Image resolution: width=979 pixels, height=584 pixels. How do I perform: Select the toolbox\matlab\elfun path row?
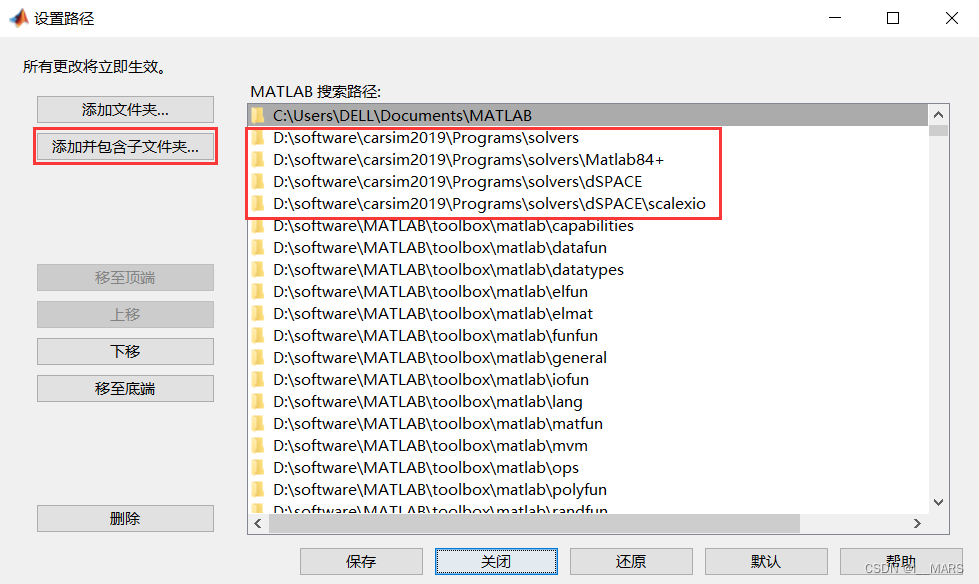tap(588, 292)
